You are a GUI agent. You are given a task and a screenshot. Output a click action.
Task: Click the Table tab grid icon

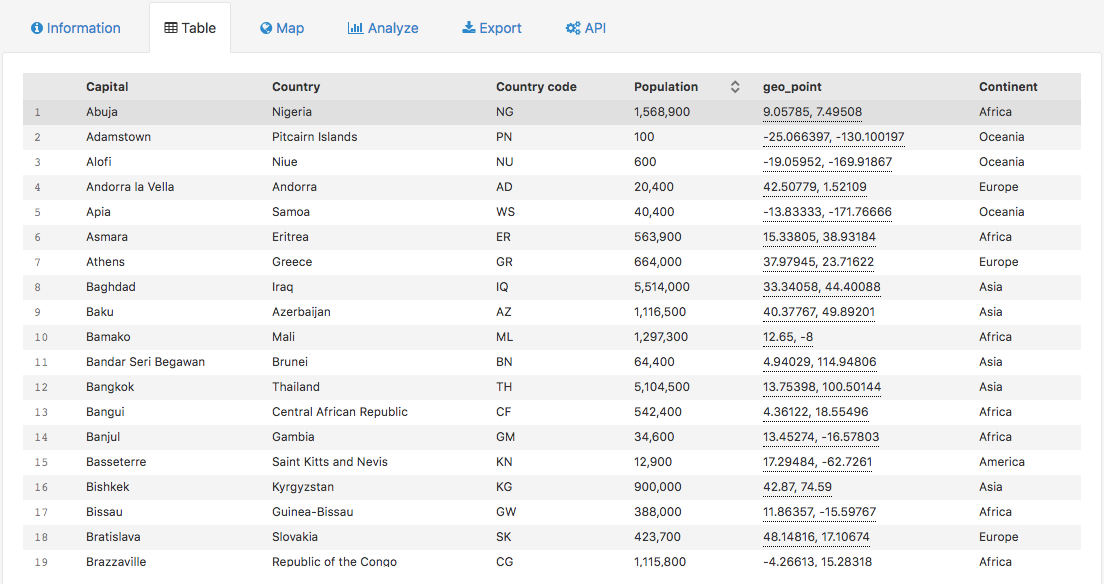(171, 28)
